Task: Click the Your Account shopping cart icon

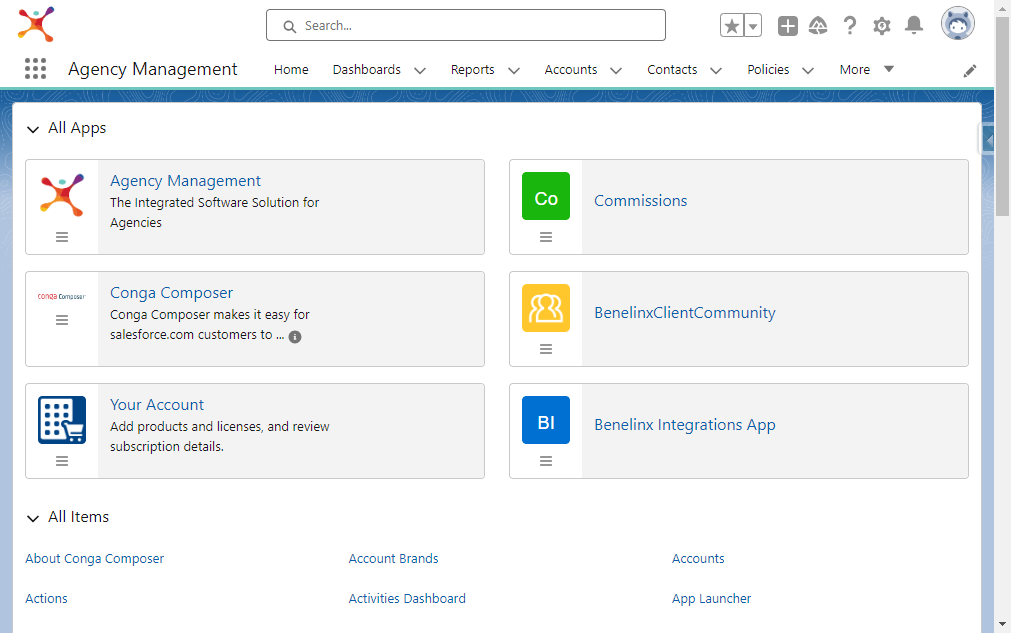Action: (62, 420)
